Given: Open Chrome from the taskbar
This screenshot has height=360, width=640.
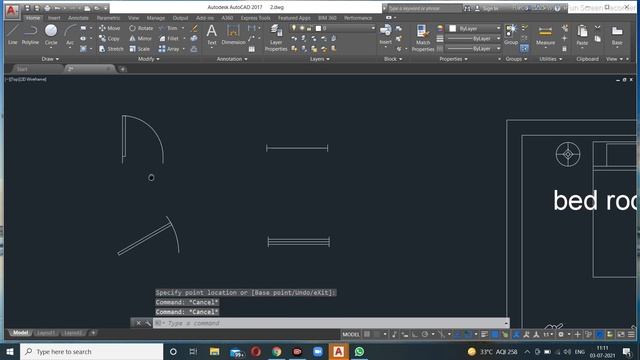Looking at the screenshot, I should tap(277, 351).
